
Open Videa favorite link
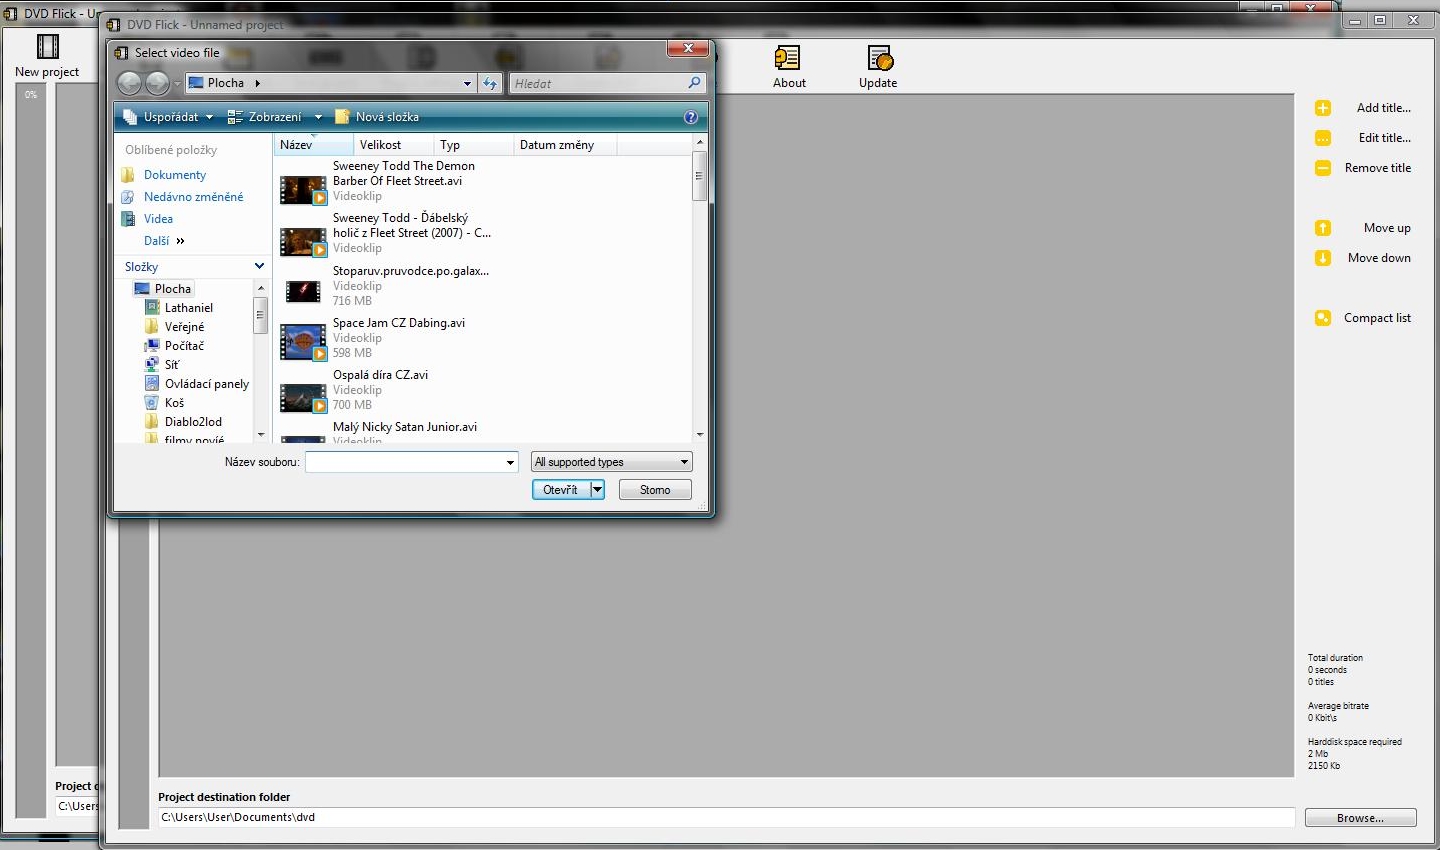[158, 219]
